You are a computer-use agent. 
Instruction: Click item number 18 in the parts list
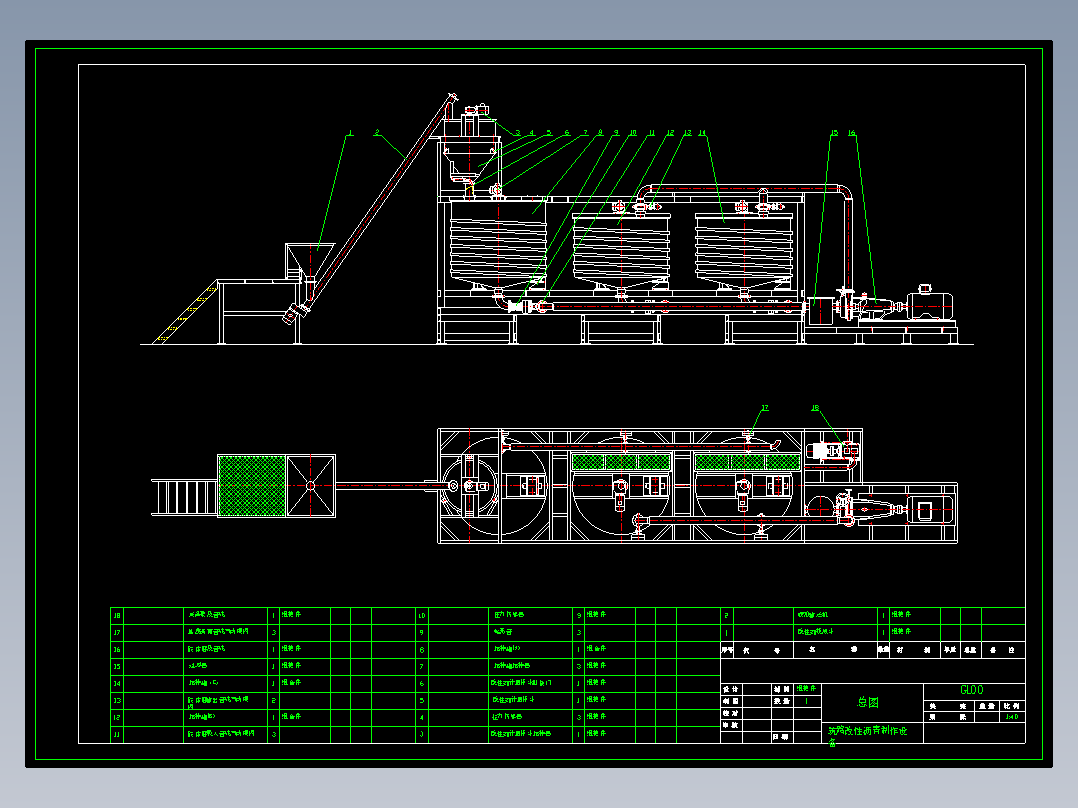(117, 615)
